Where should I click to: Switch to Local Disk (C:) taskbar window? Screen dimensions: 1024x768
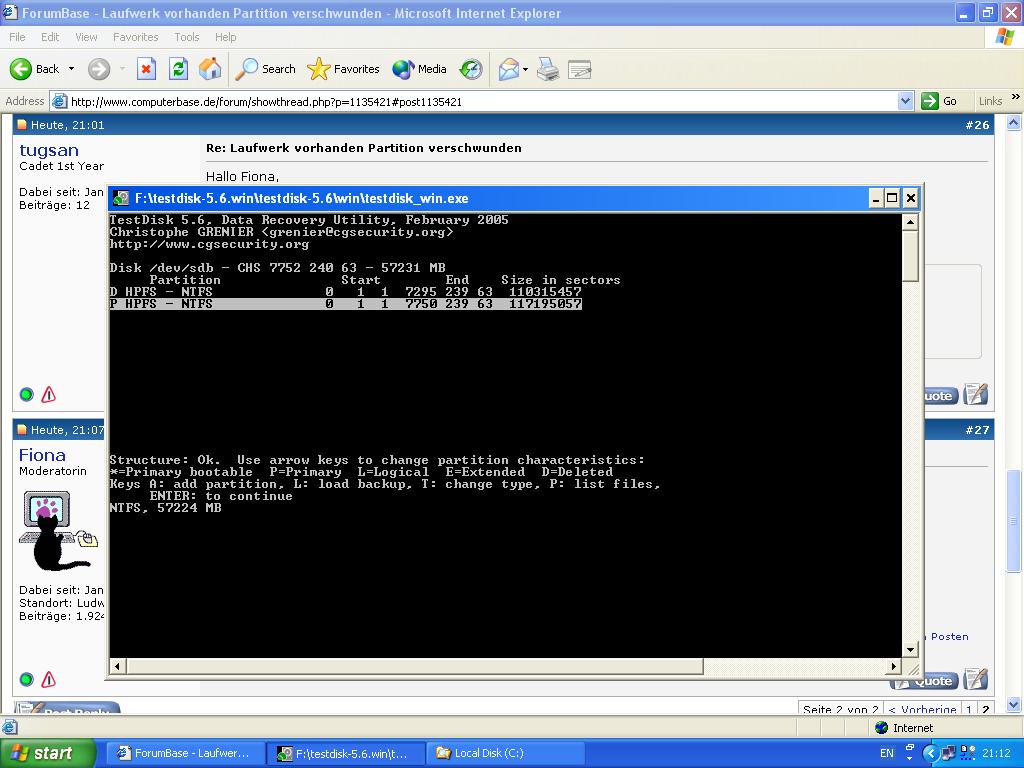(x=507, y=753)
